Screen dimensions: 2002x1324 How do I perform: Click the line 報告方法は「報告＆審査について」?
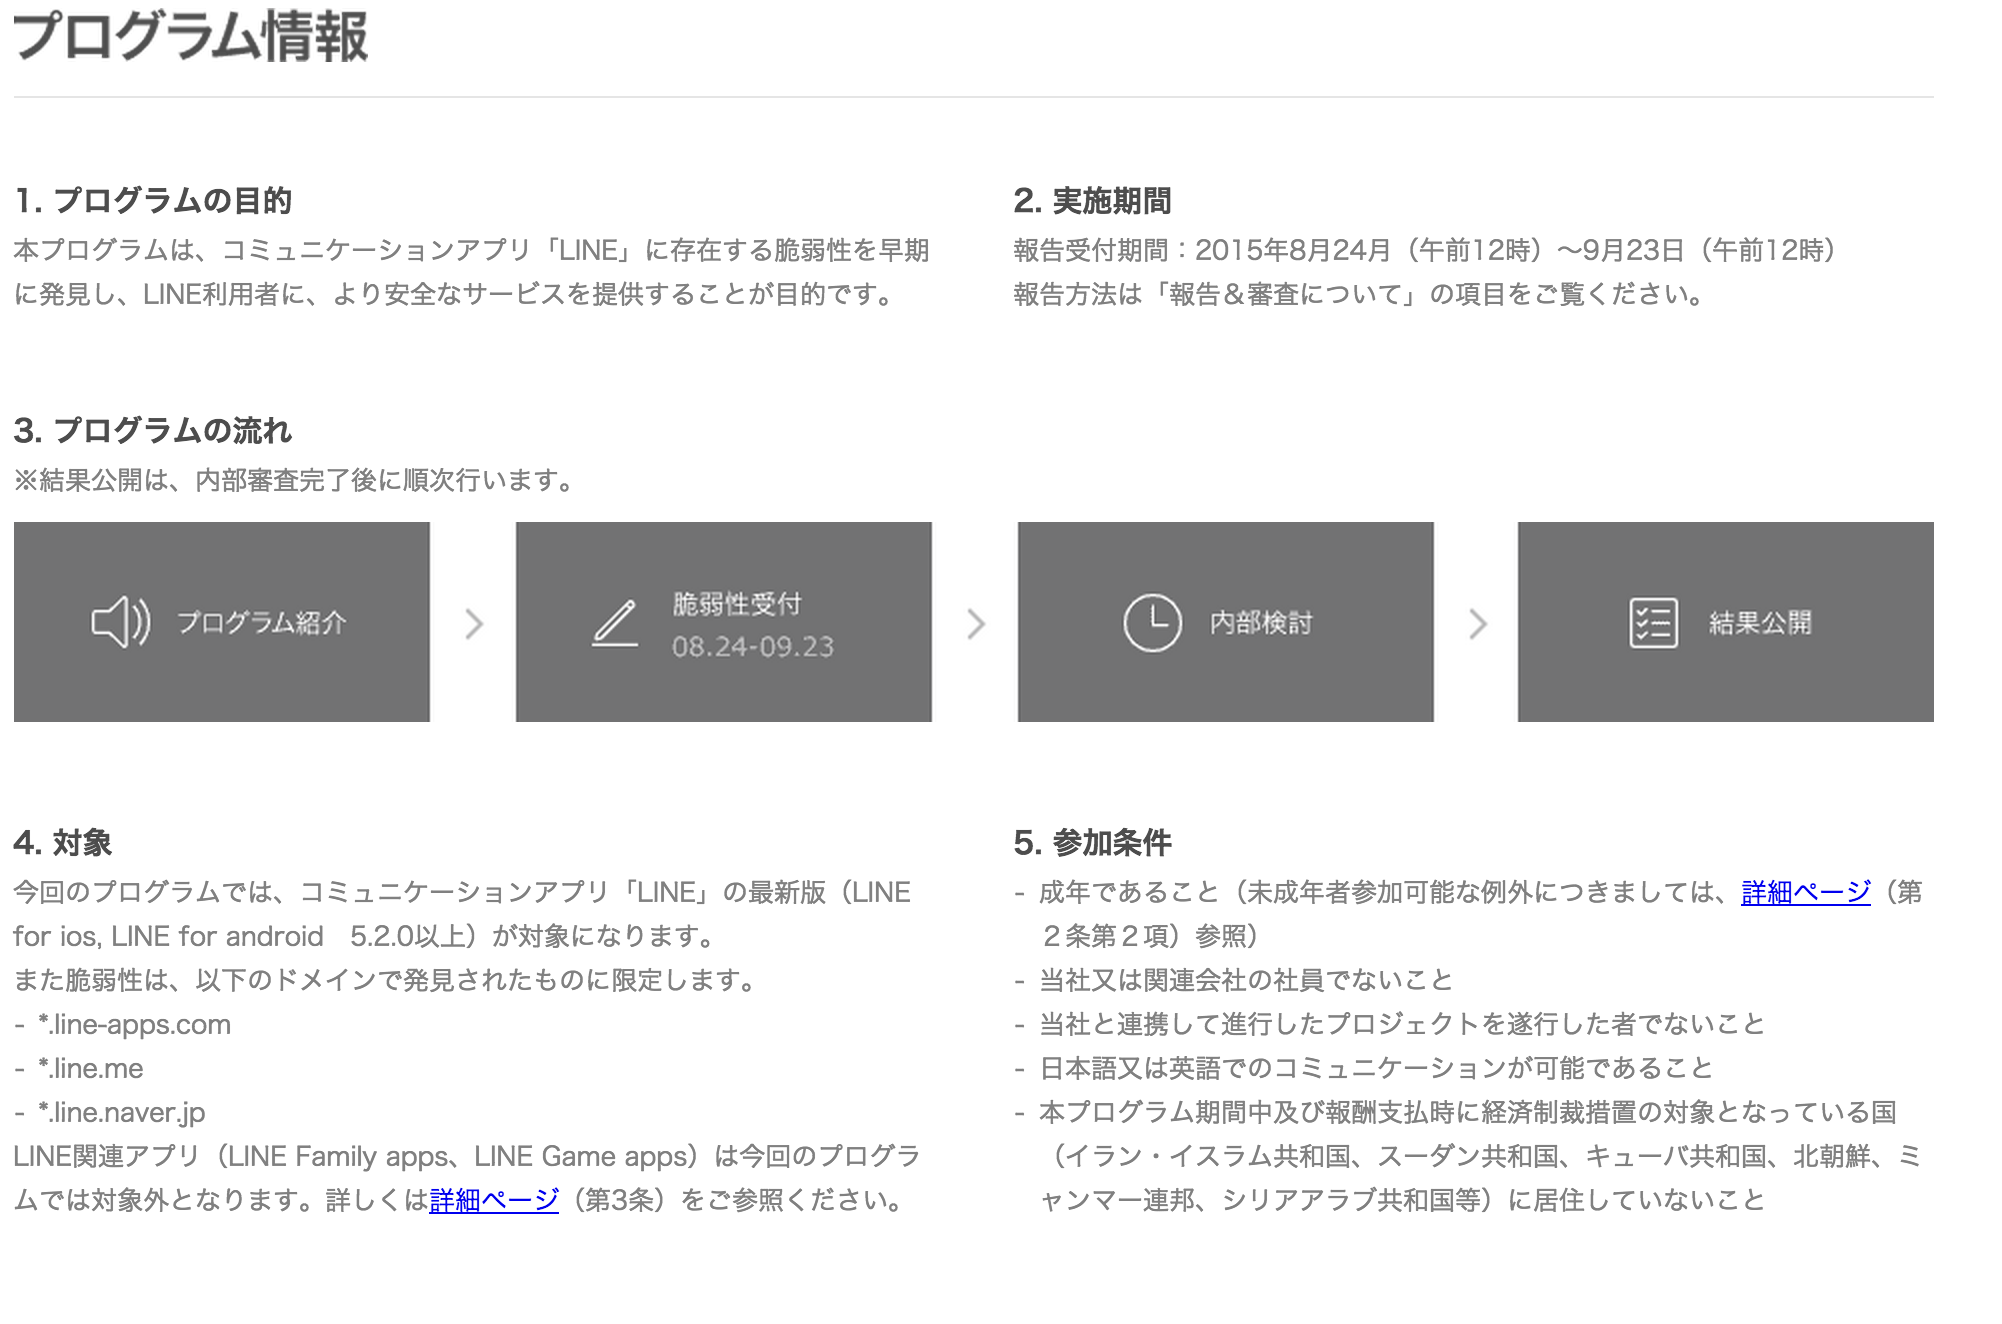(1360, 294)
